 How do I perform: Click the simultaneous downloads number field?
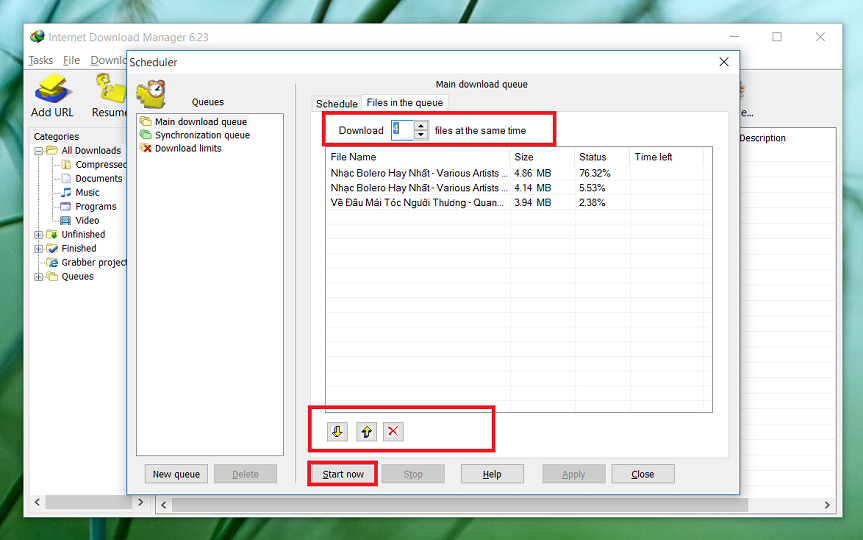pos(402,130)
